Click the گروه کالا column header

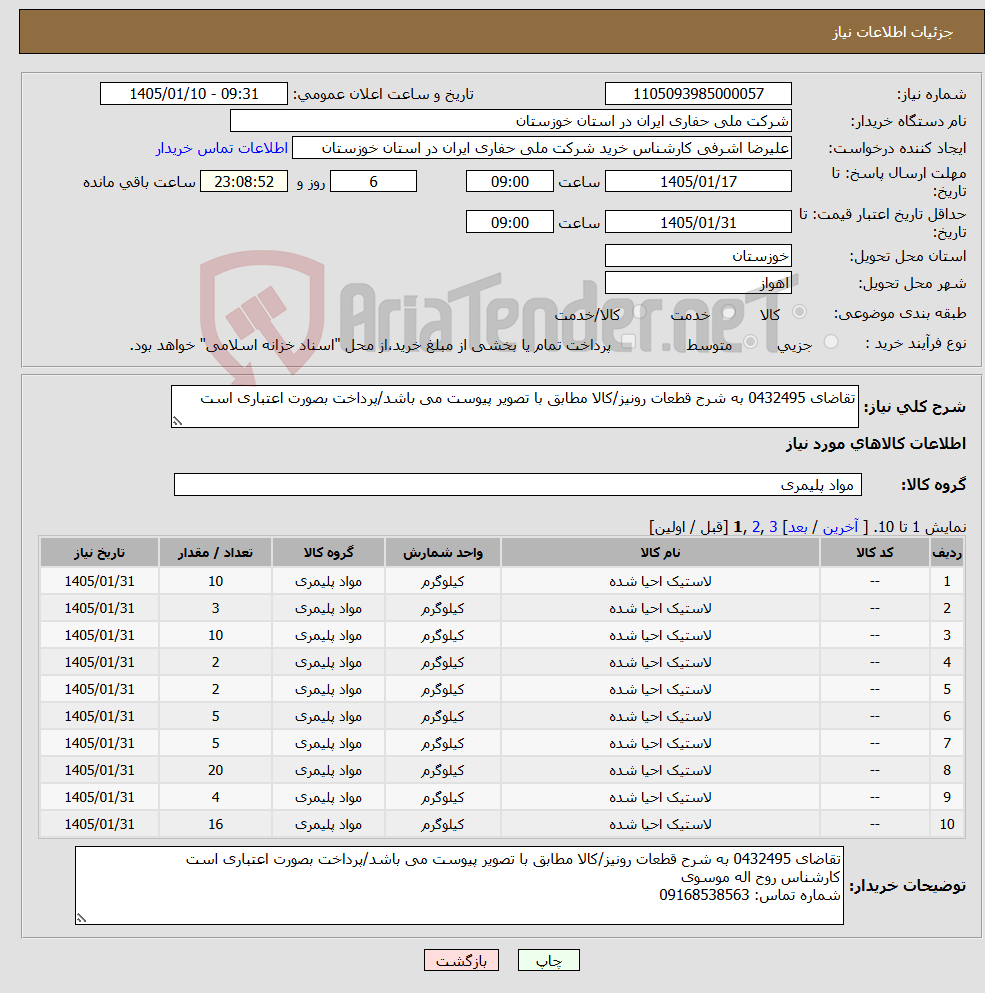point(328,553)
